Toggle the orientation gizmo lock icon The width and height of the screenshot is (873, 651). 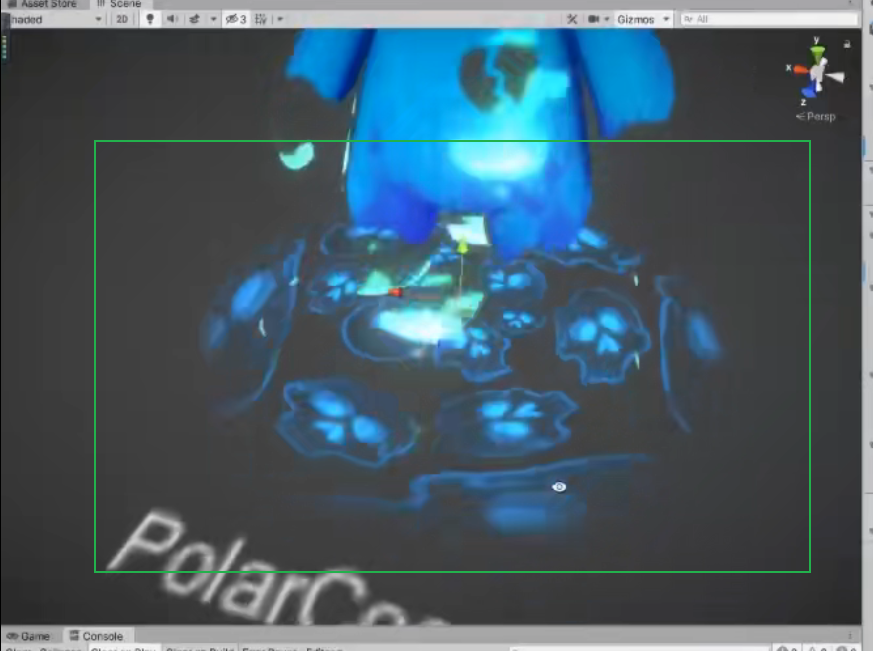[x=847, y=44]
